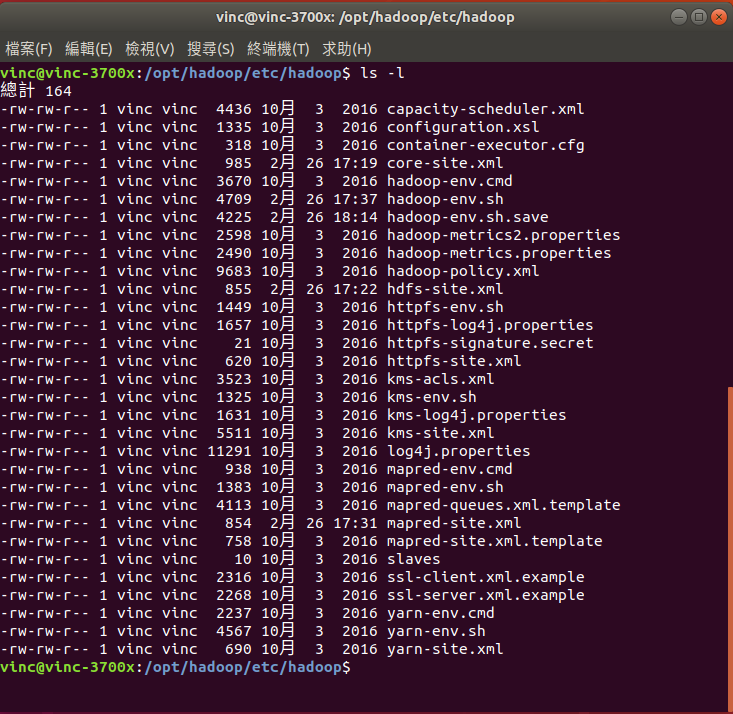This screenshot has height=714, width=733.
Task: Open the 搜尋(S) search menu
Action: pos(210,49)
